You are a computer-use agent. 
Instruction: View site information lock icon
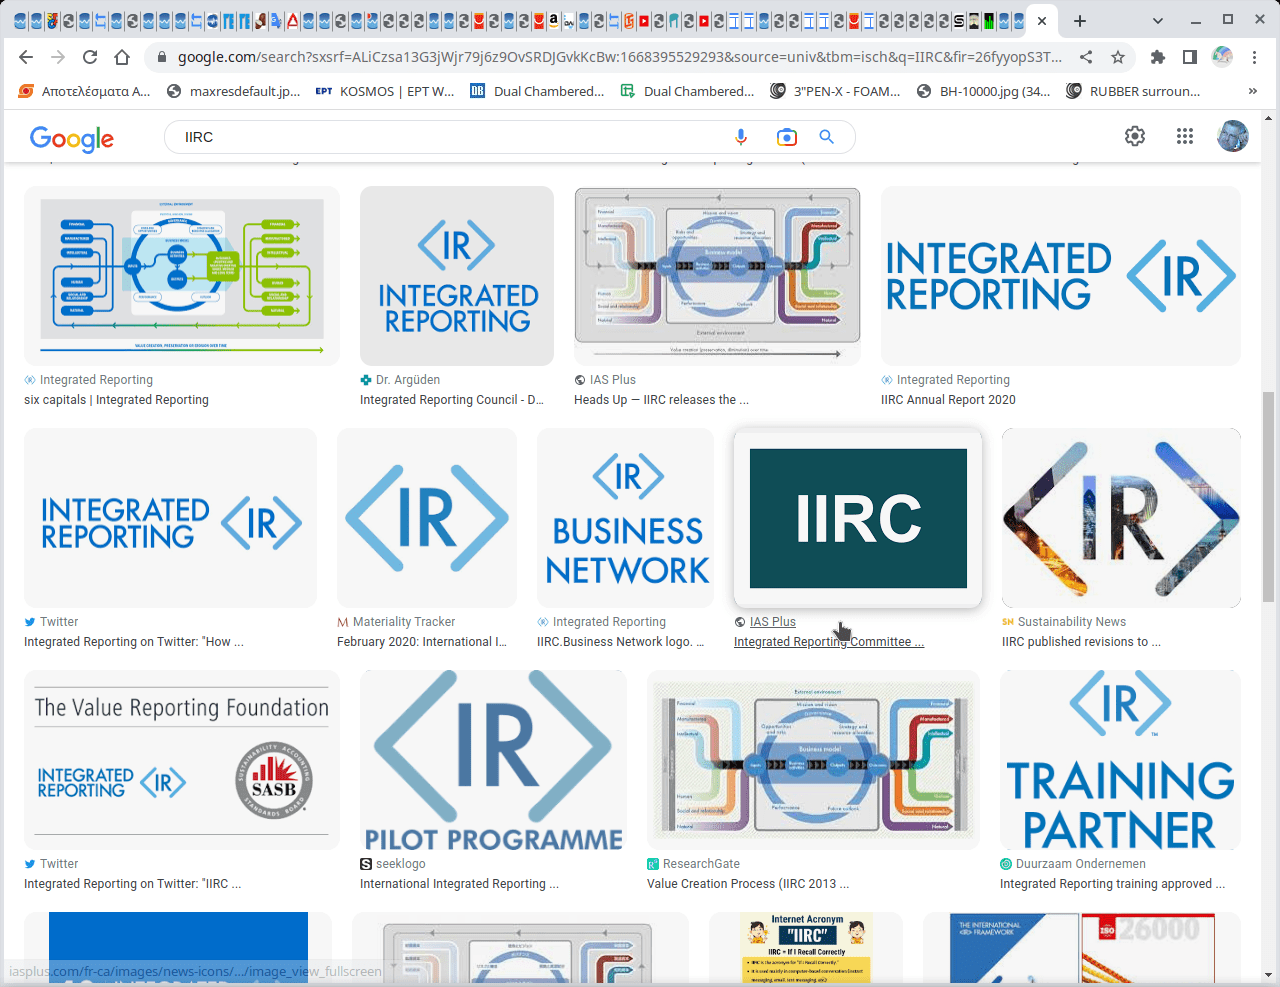click(161, 57)
